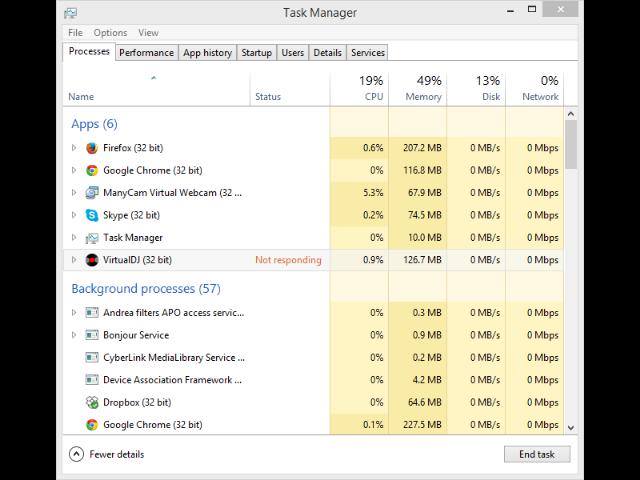The width and height of the screenshot is (640, 480).
Task: Click the ManyCam Virtual Webcam icon
Action: (92, 193)
